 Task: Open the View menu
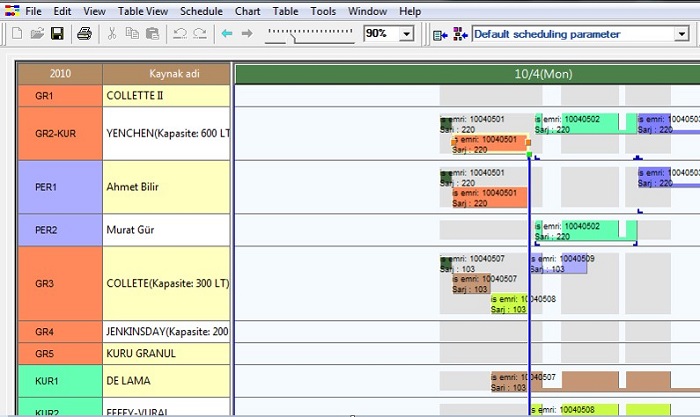point(94,11)
